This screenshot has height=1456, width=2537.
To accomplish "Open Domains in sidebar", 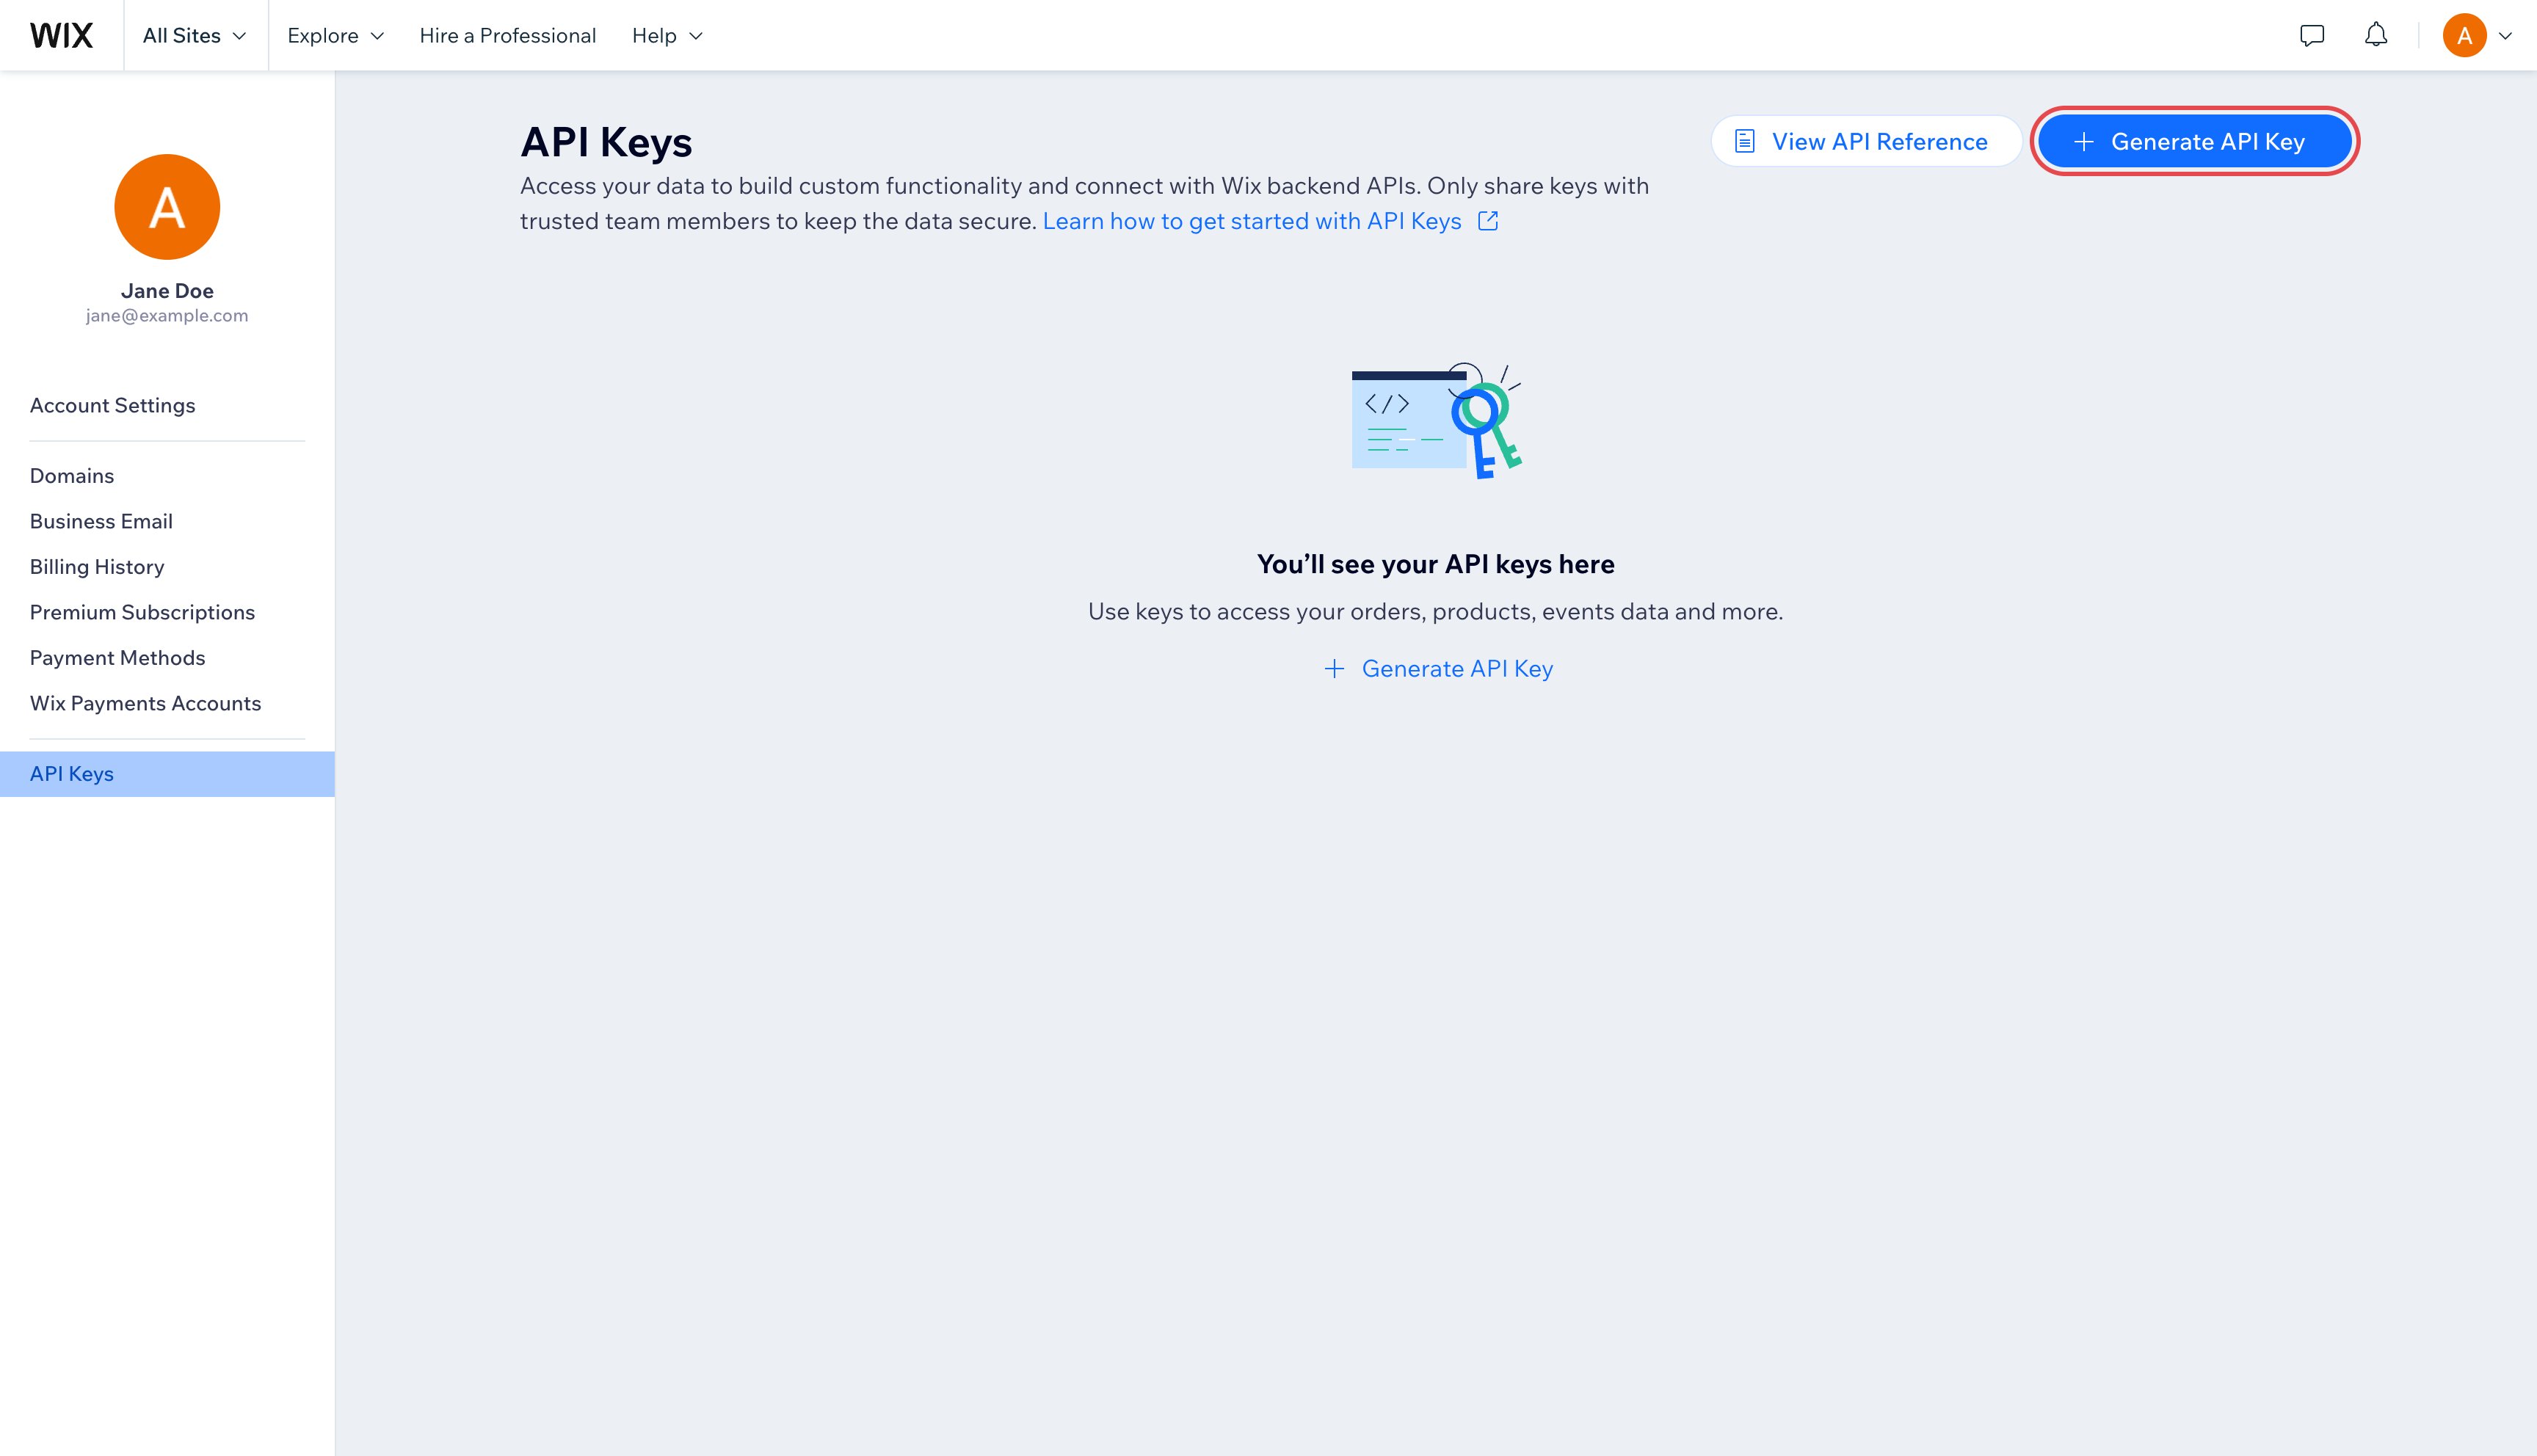I will point(72,476).
